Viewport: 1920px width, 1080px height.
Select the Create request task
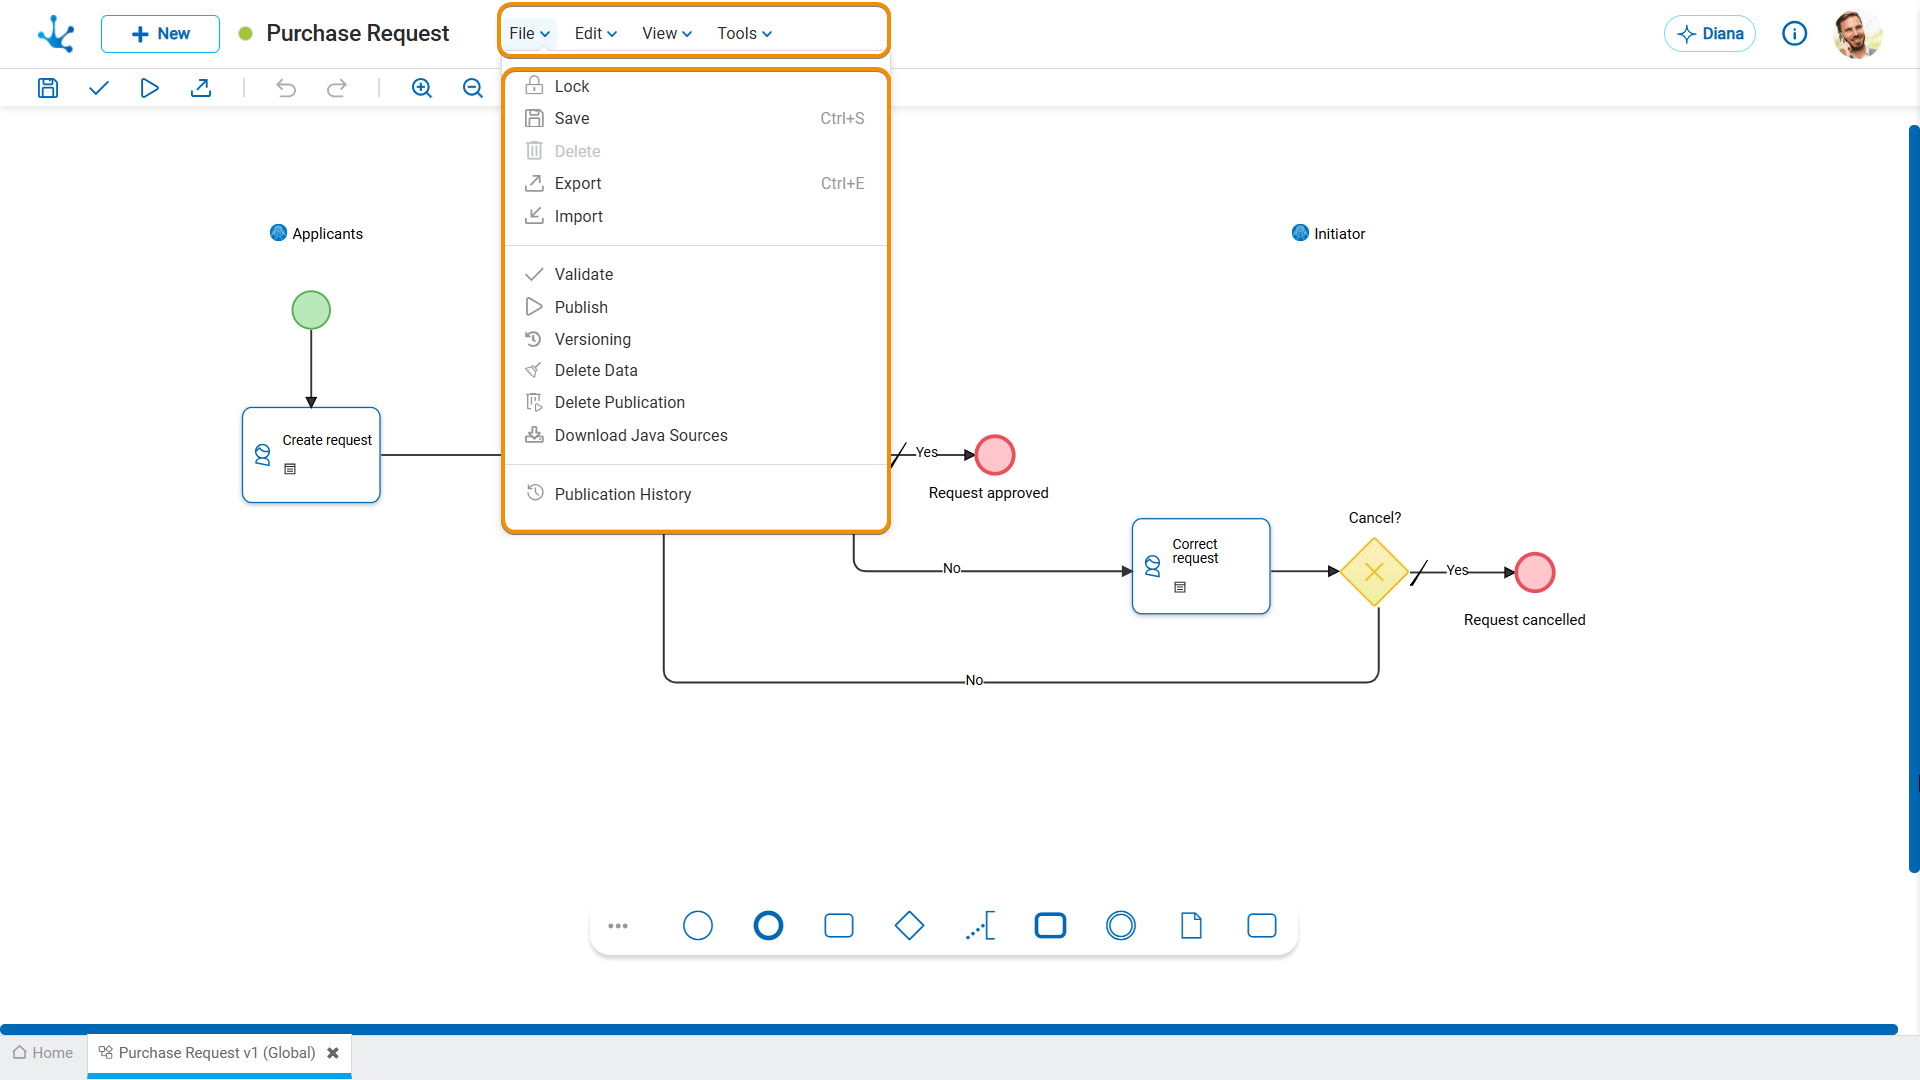click(311, 455)
